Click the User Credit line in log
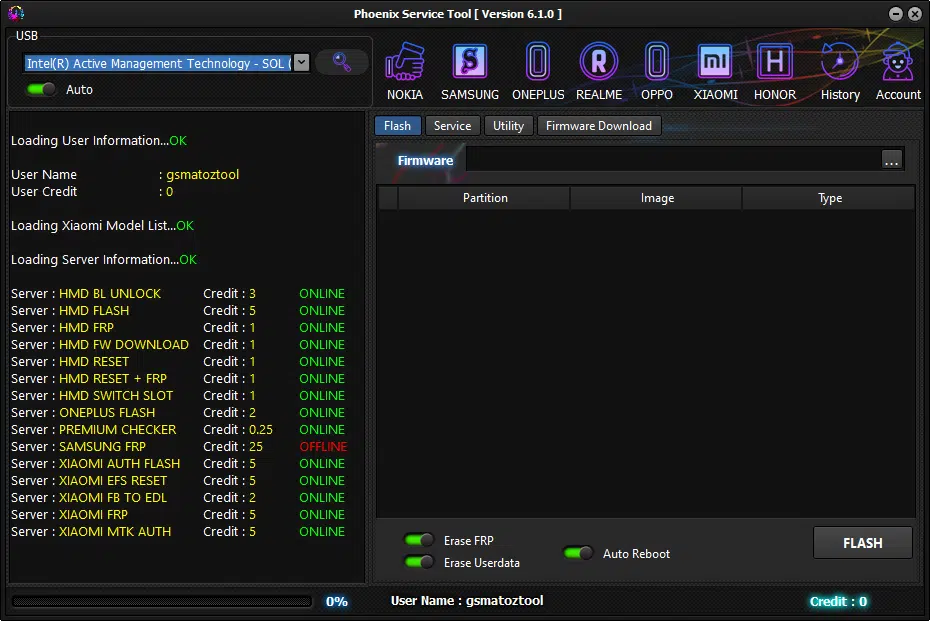Screen dimensions: 930x621 [92, 192]
